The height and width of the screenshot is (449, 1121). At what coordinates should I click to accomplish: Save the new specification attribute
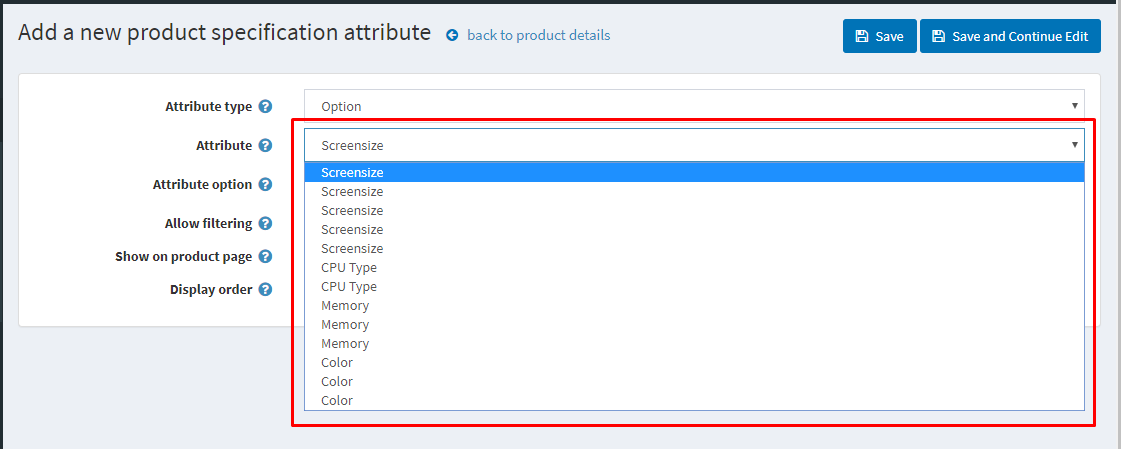tap(879, 36)
